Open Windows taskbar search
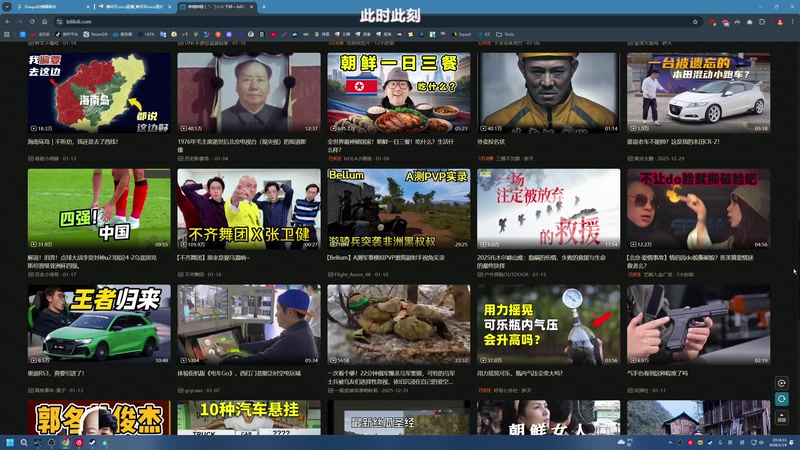This screenshot has width=800, height=450. click(x=23, y=442)
